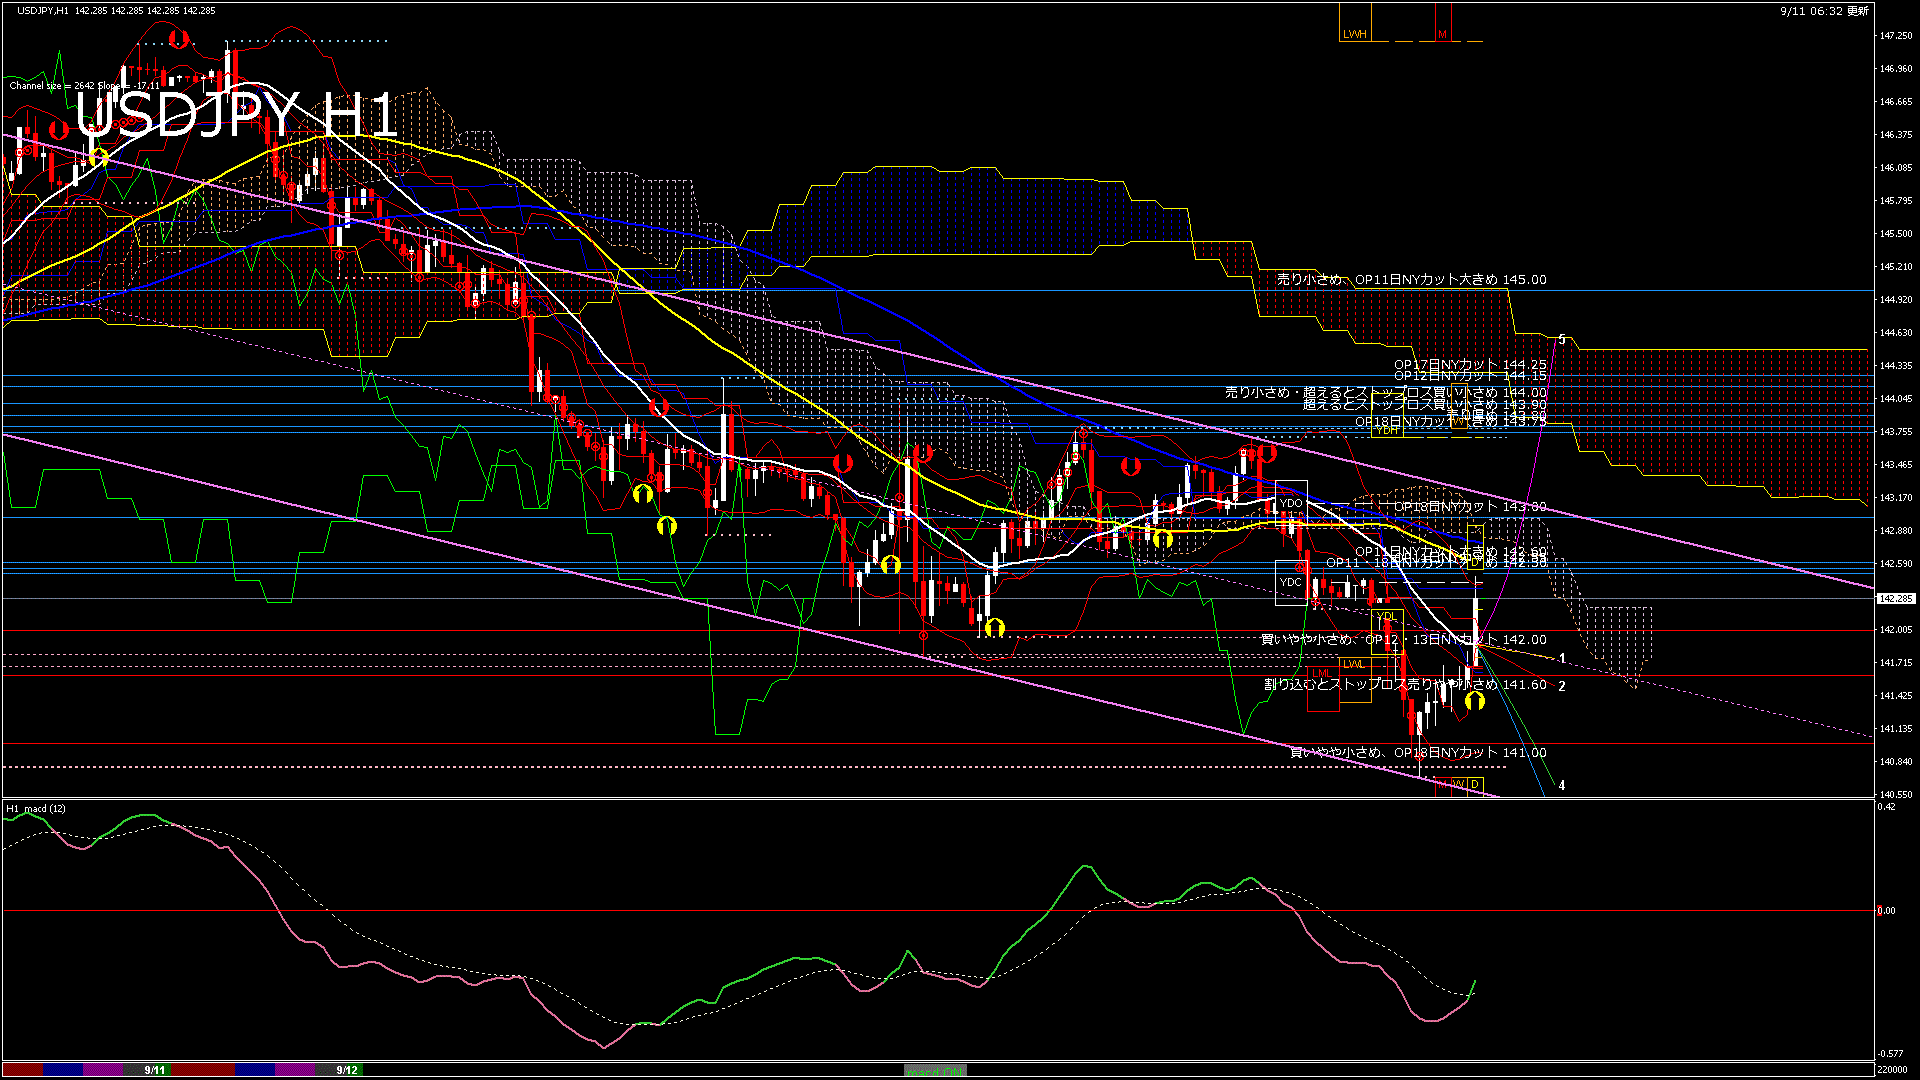Select the 9/11 date marker
The image size is (1920, 1080).
coord(155,1070)
